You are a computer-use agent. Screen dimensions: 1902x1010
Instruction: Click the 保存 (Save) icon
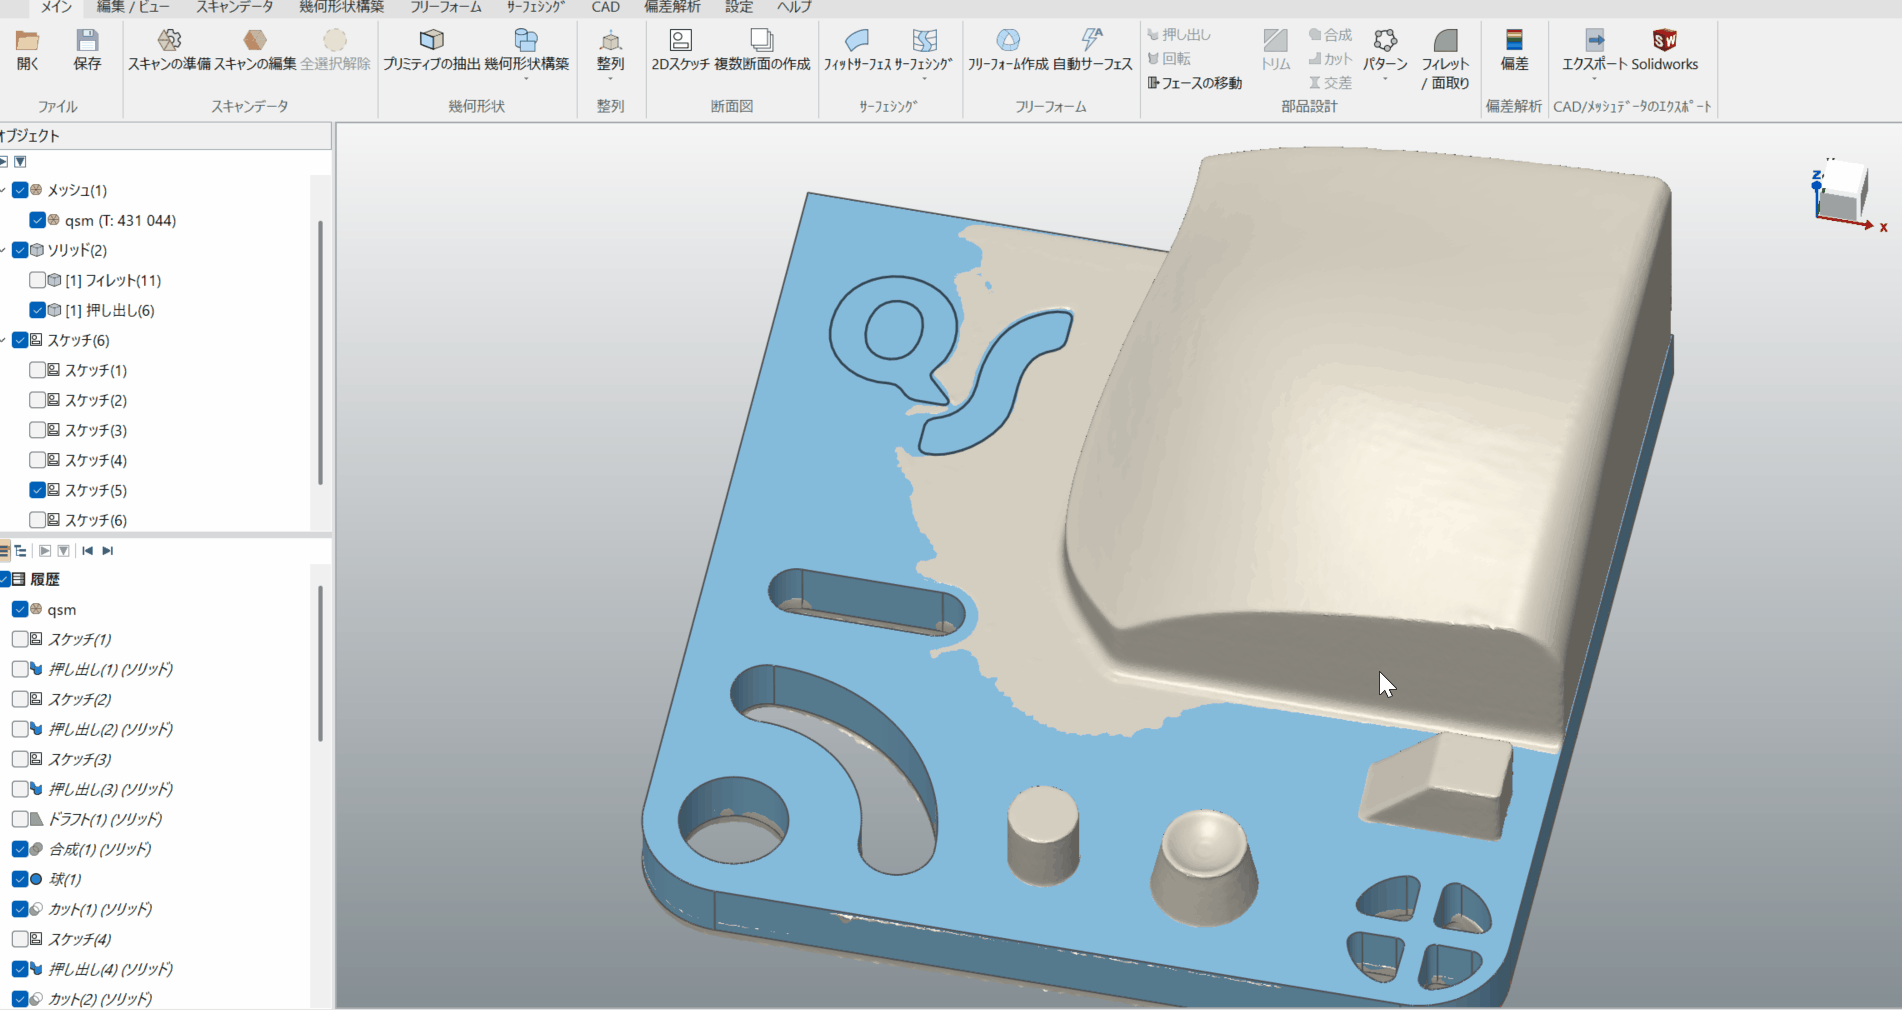pyautogui.click(x=87, y=41)
